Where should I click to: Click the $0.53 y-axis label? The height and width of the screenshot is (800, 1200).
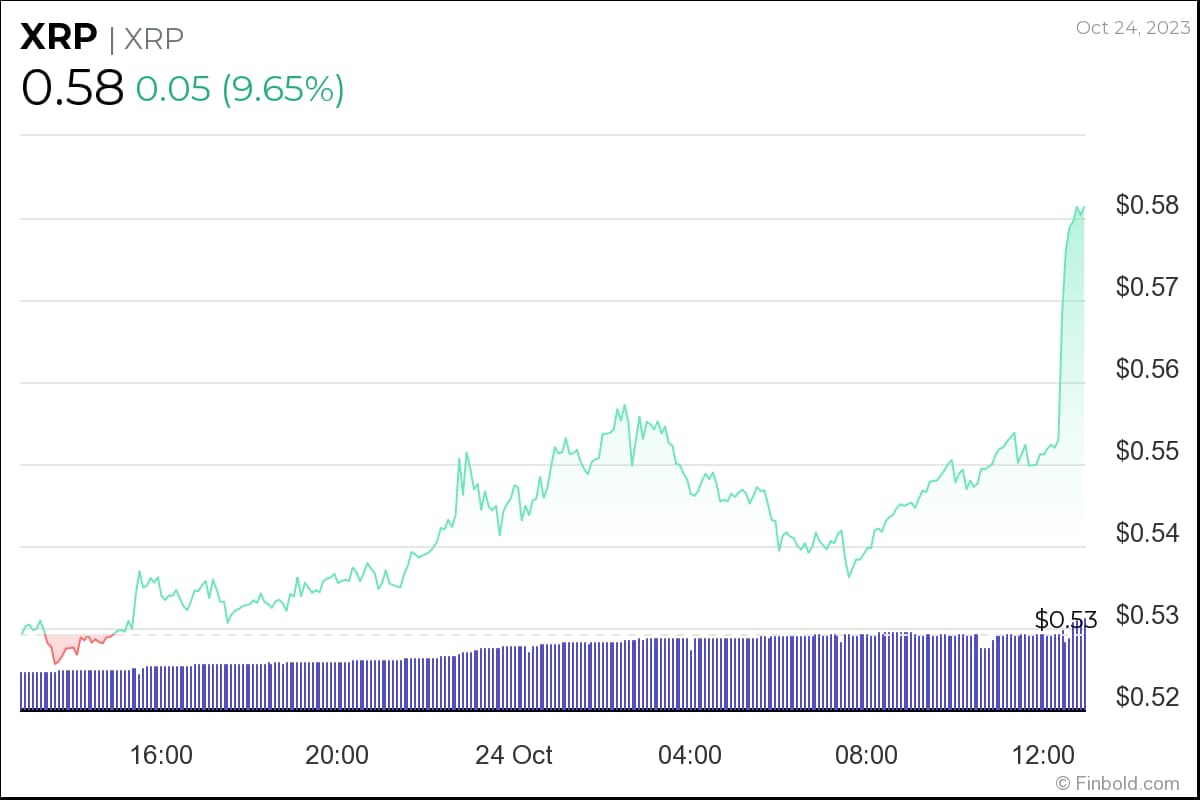pyautogui.click(x=1147, y=615)
